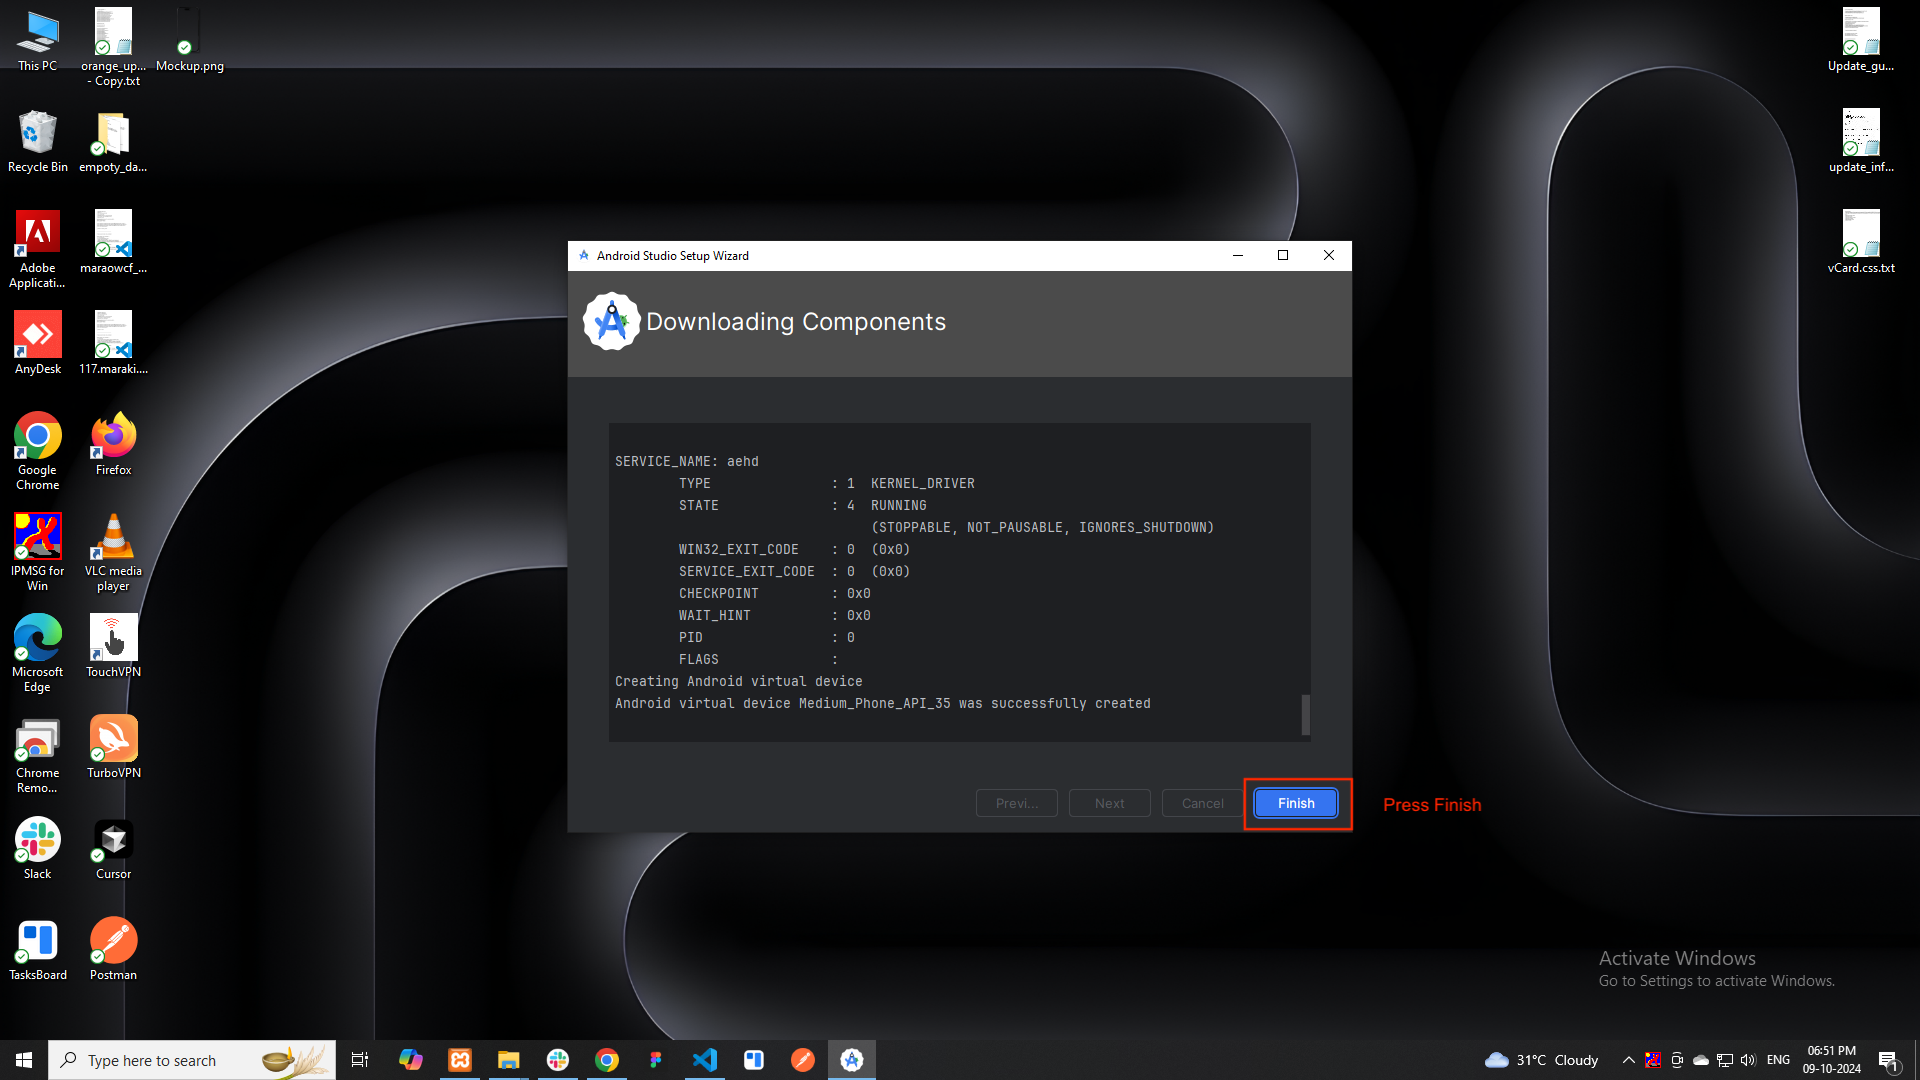Open TasksBoard app
This screenshot has height=1080, width=1920.
(x=37, y=940)
